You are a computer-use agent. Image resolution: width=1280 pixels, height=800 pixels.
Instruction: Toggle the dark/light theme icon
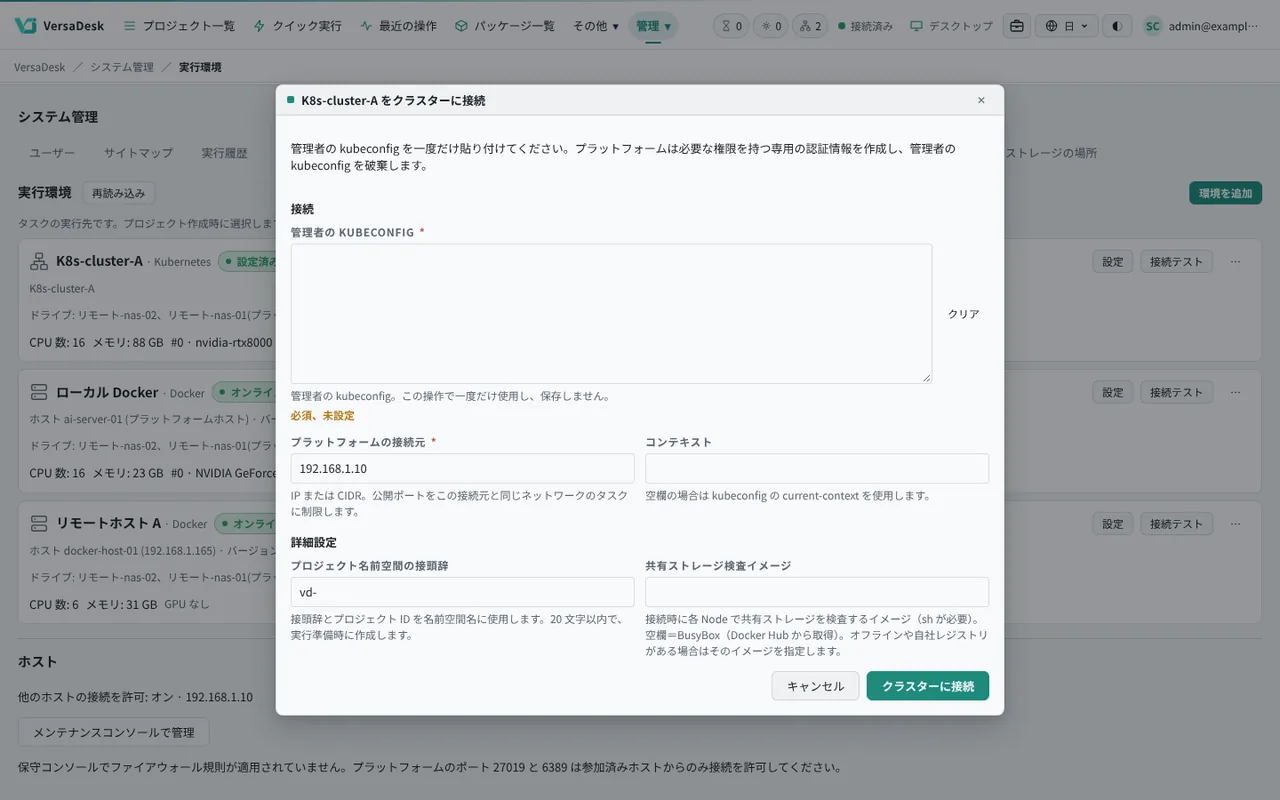(x=1117, y=26)
